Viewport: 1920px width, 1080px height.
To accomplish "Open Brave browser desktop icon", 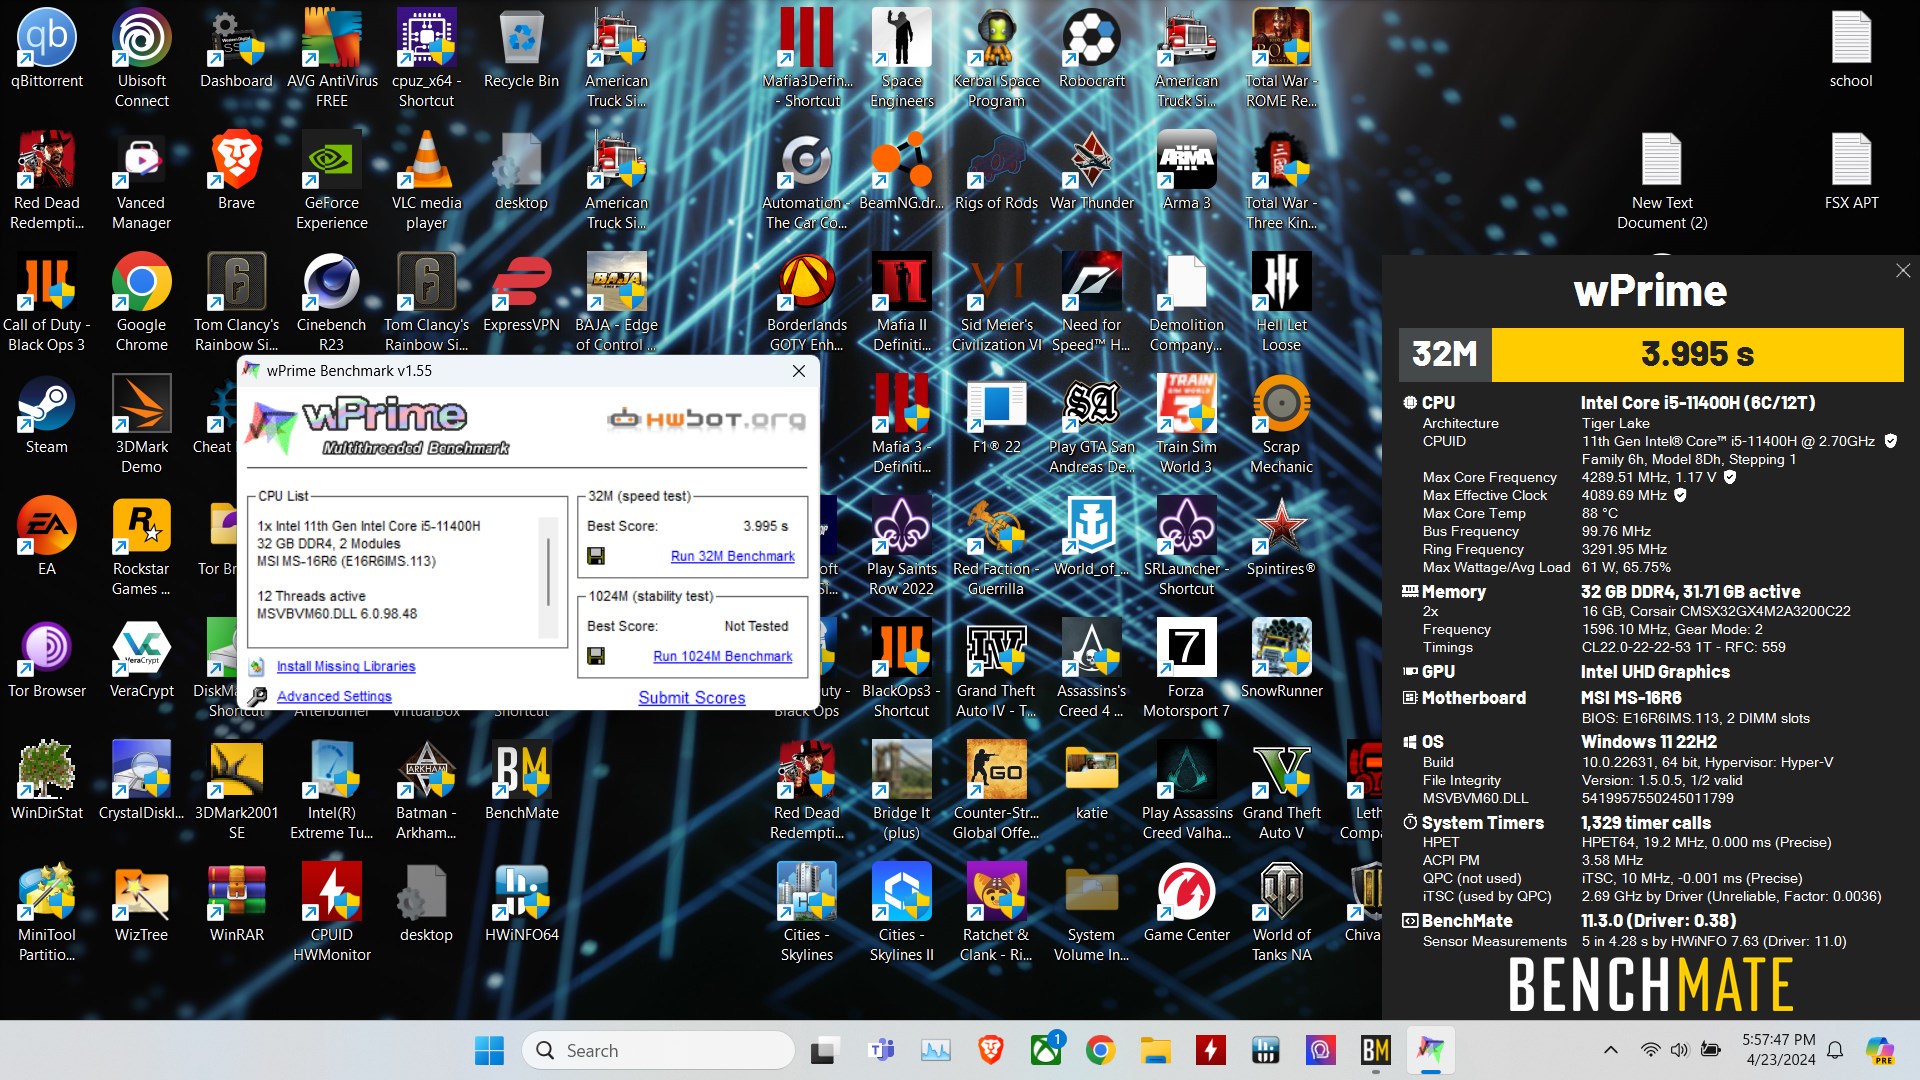I will coord(237,170).
